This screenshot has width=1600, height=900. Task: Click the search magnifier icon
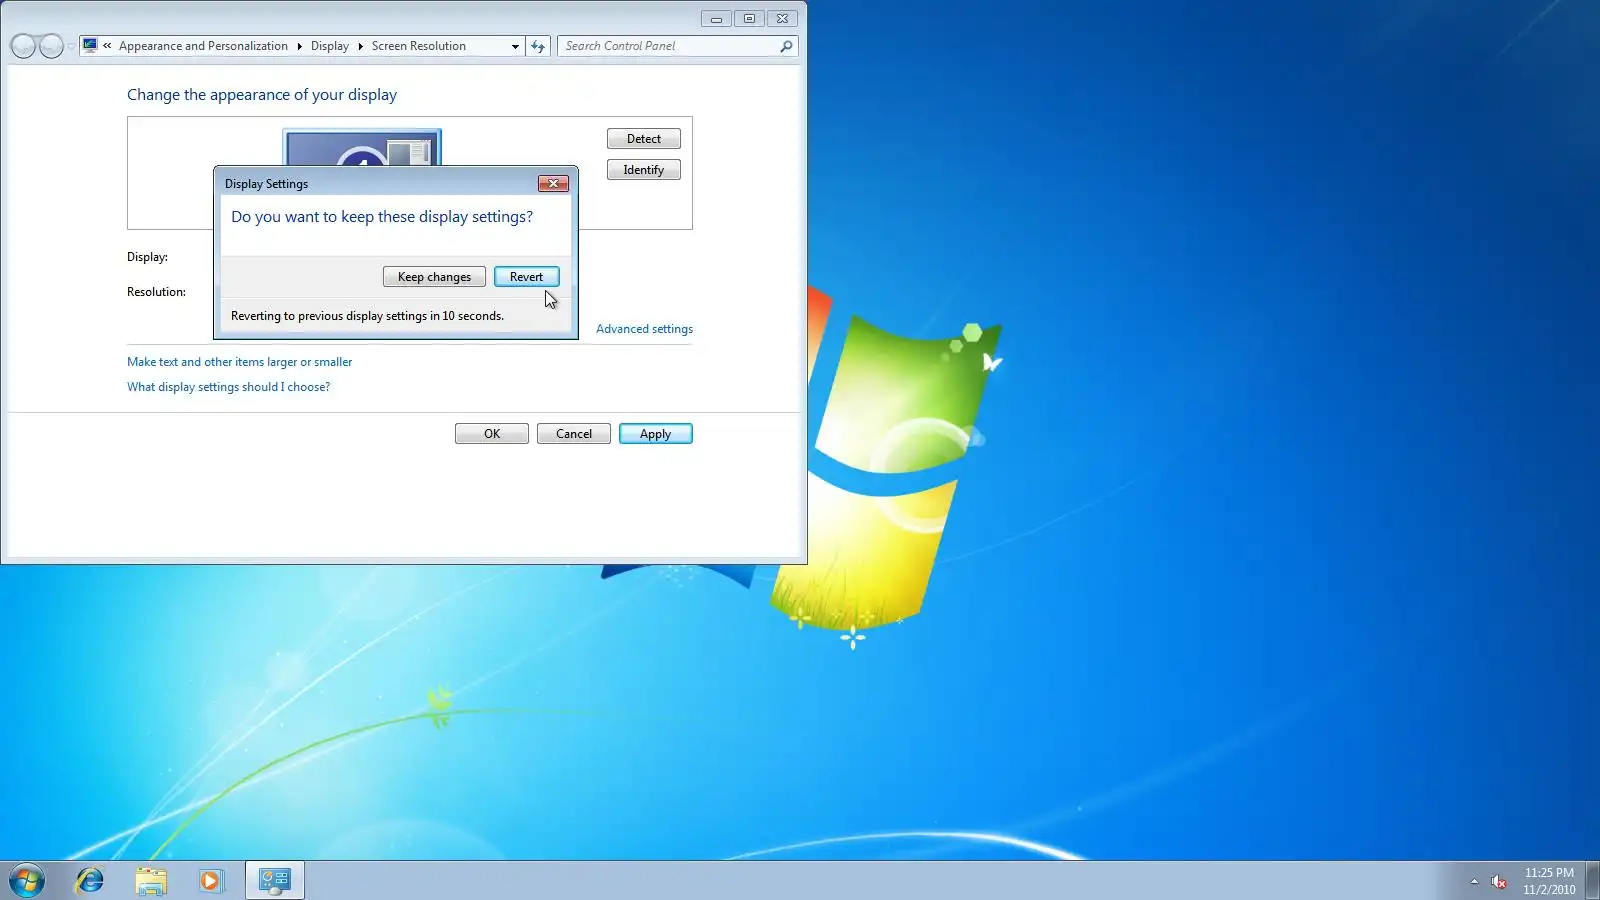(x=787, y=46)
